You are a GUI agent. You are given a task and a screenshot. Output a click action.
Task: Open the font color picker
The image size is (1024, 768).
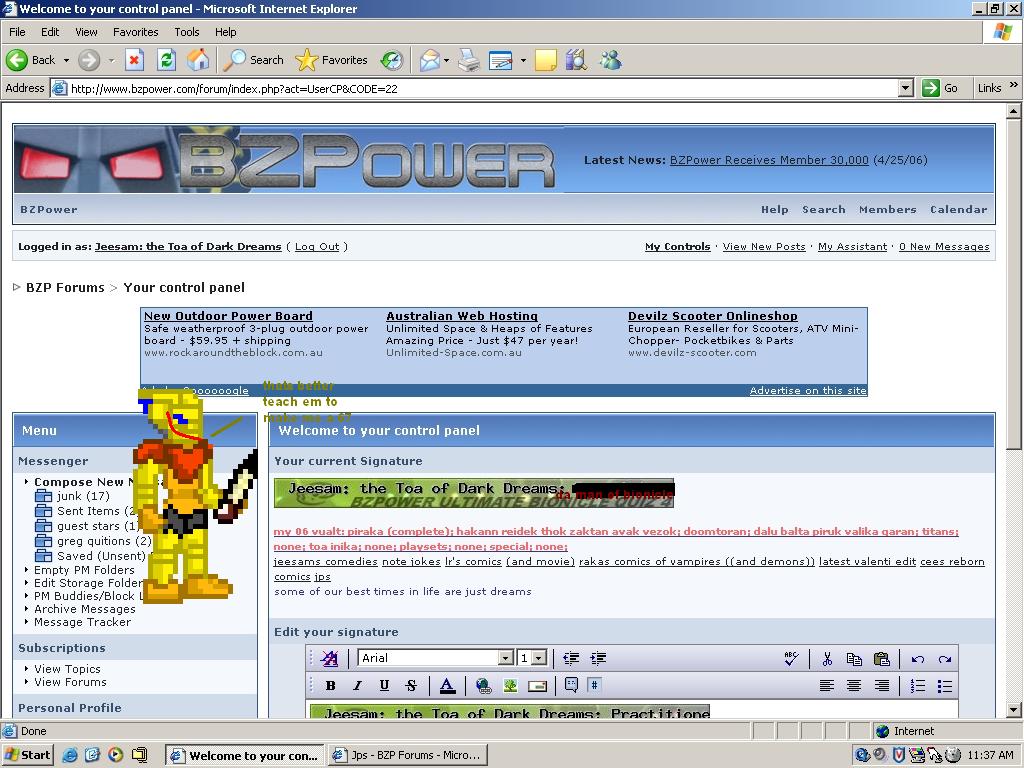tap(447, 685)
